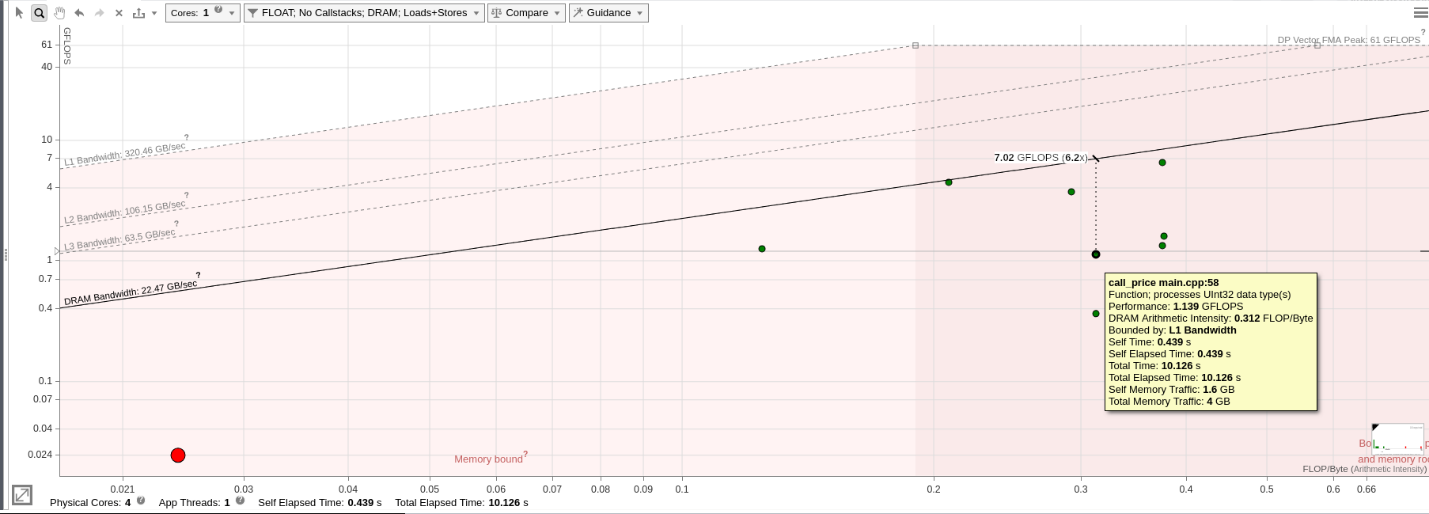Click the help mark for L1 Bandwidth

click(186, 136)
